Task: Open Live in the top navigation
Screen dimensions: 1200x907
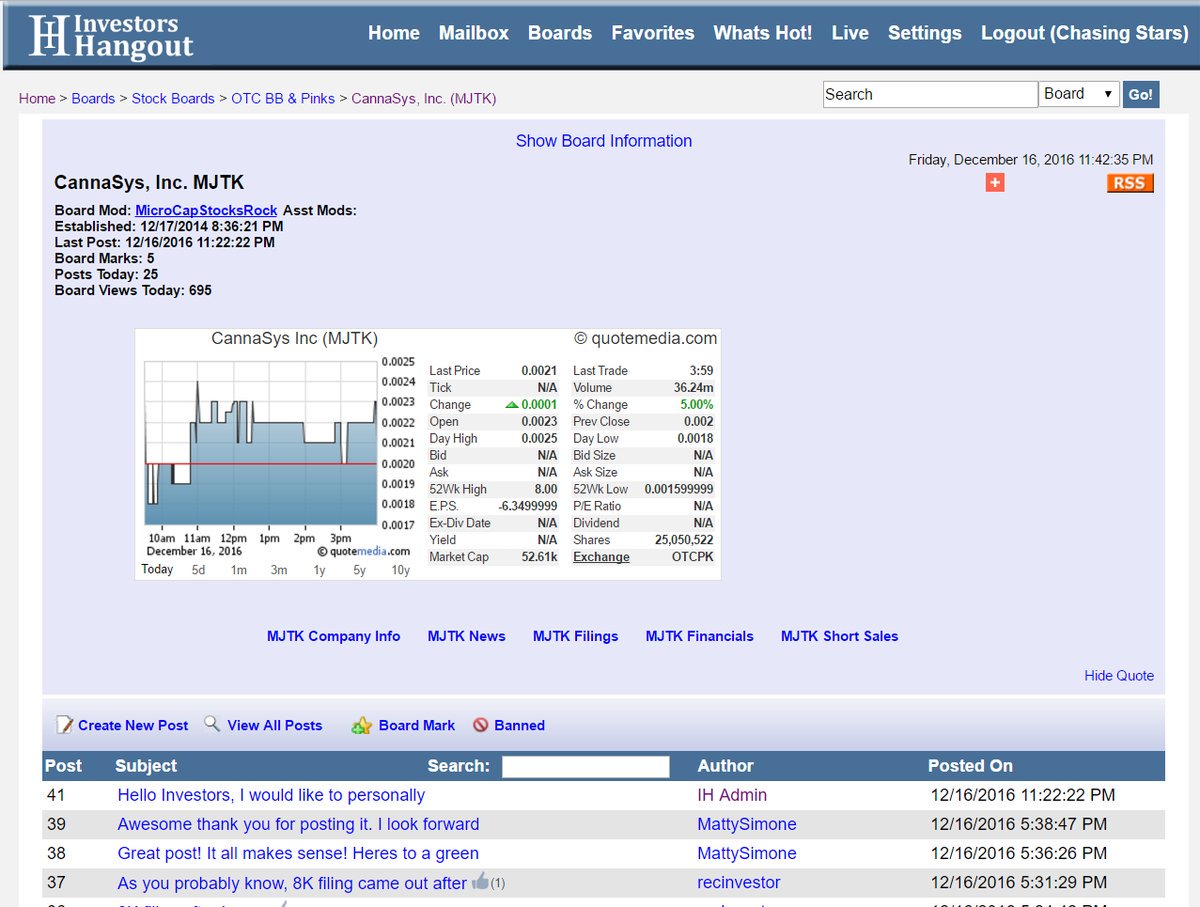Action: point(850,33)
